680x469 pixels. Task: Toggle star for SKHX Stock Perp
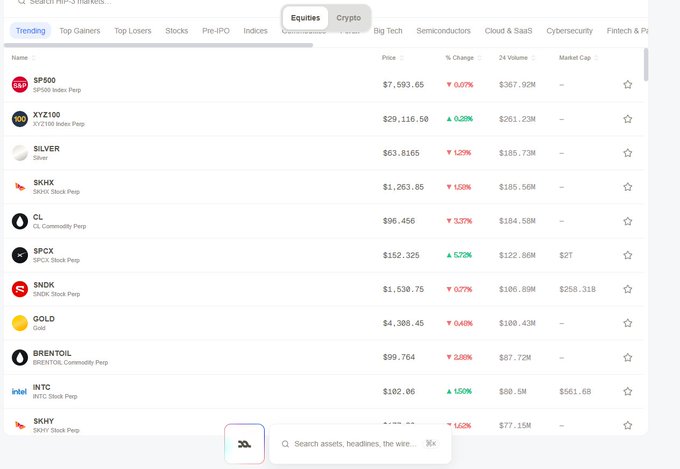click(627, 187)
